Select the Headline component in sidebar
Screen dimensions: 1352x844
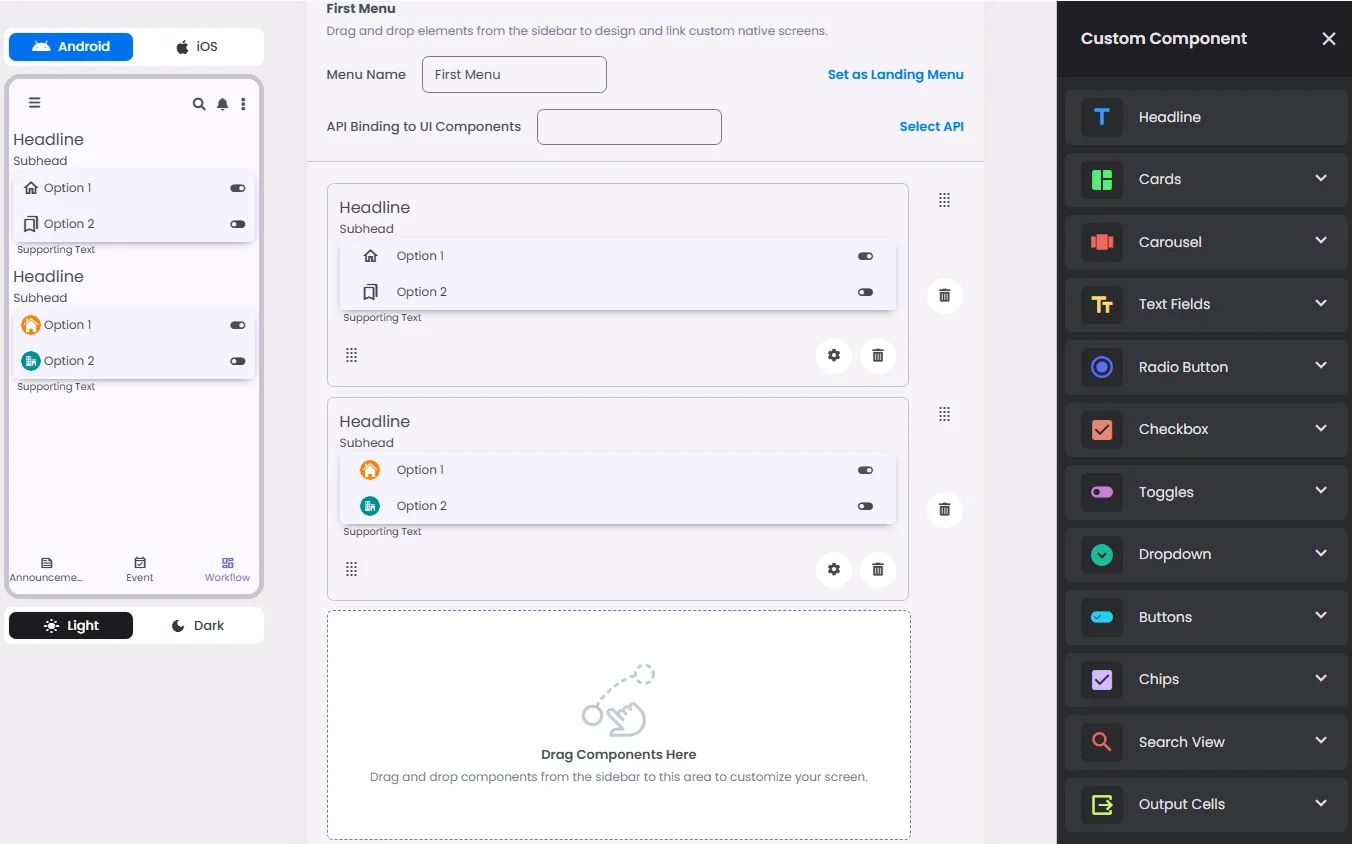pyautogui.click(x=1206, y=117)
